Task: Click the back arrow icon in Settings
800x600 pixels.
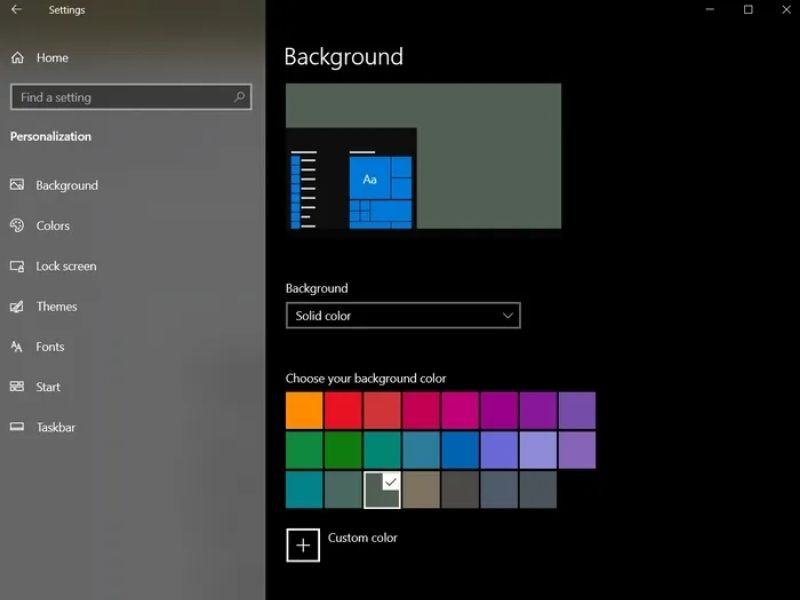Action: click(x=16, y=10)
